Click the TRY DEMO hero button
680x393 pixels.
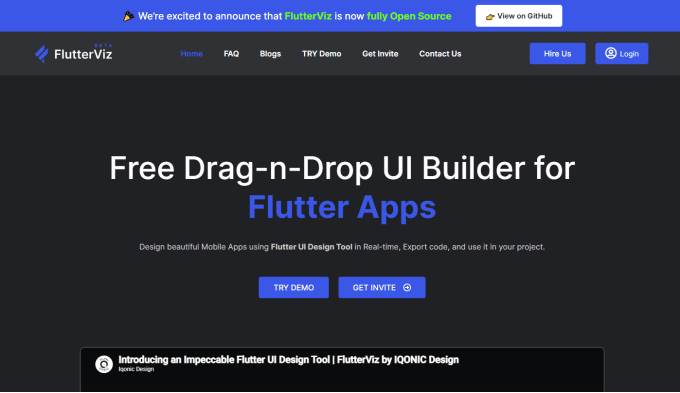(294, 287)
